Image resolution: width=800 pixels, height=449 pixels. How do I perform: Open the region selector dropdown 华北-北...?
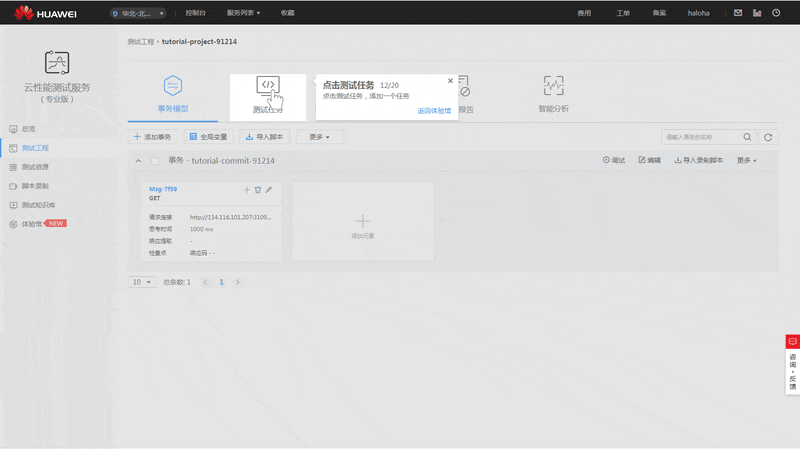coord(138,13)
